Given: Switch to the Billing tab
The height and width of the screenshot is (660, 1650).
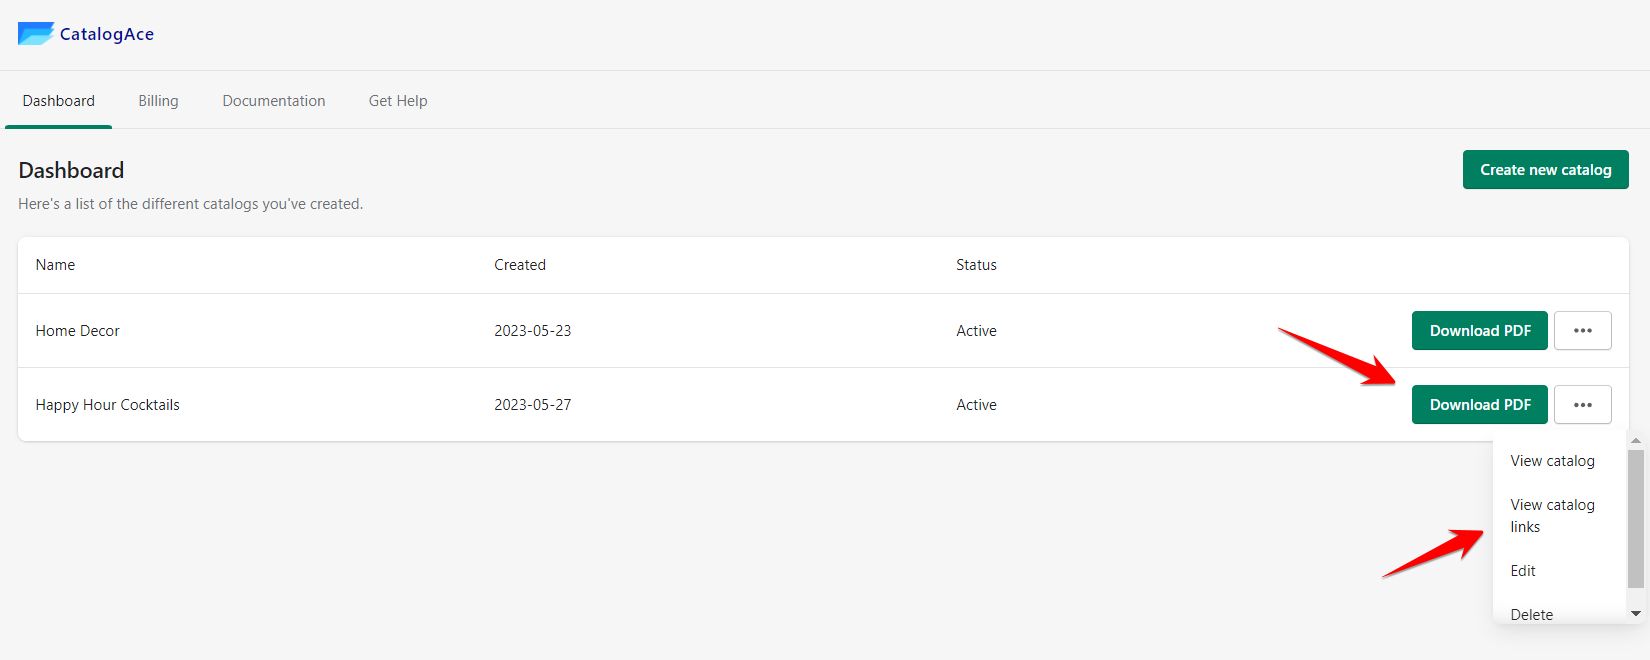Looking at the screenshot, I should pyautogui.click(x=158, y=101).
